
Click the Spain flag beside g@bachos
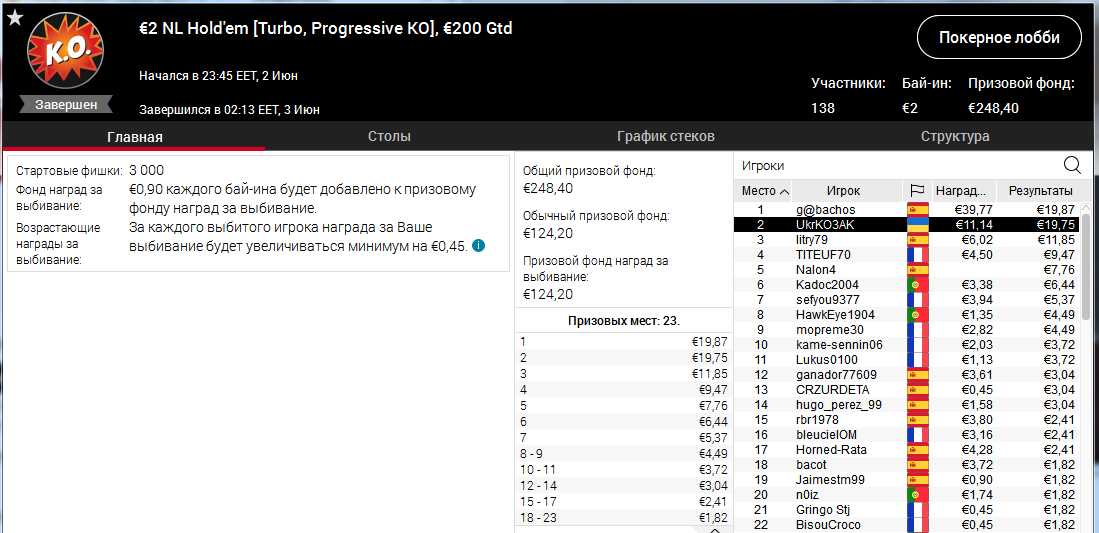[917, 210]
